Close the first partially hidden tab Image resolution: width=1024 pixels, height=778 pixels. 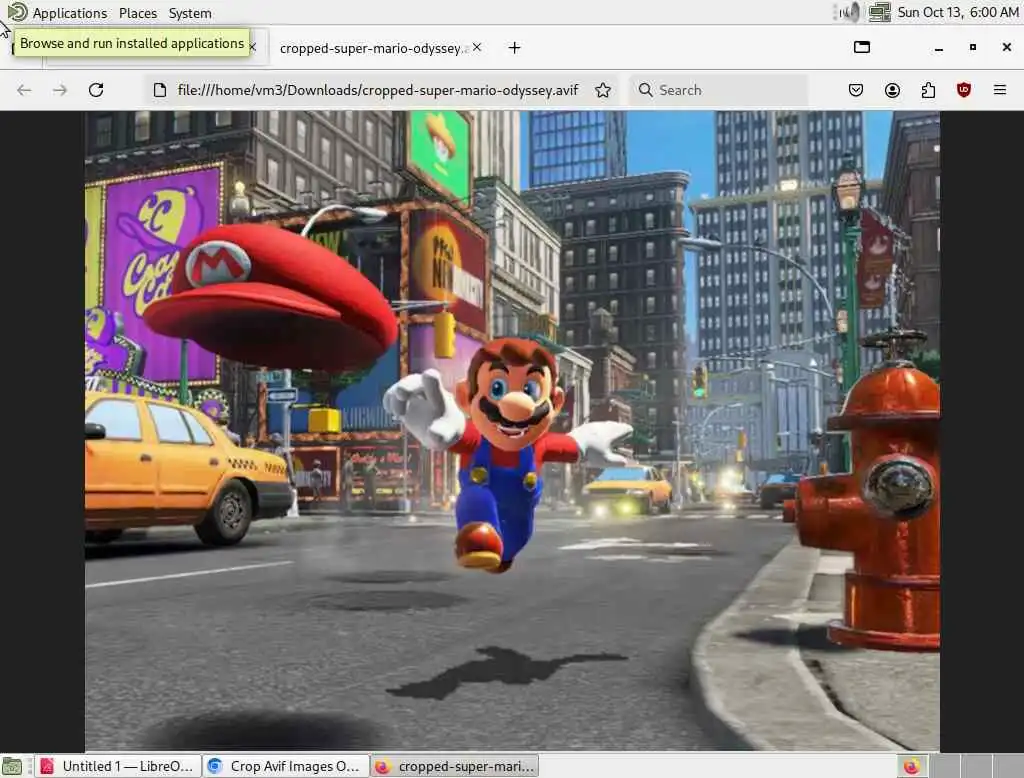[x=253, y=47]
